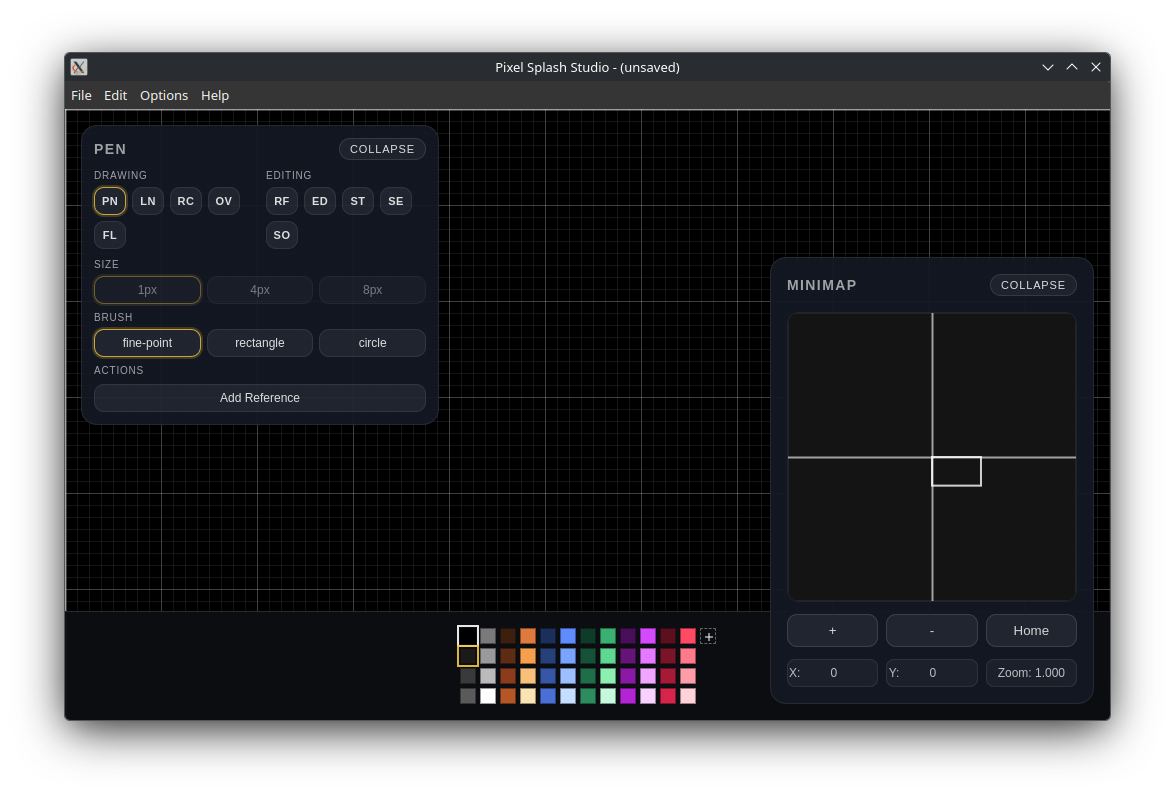Click the plus icon to add a palette color
This screenshot has height=797, width=1175.
708,636
